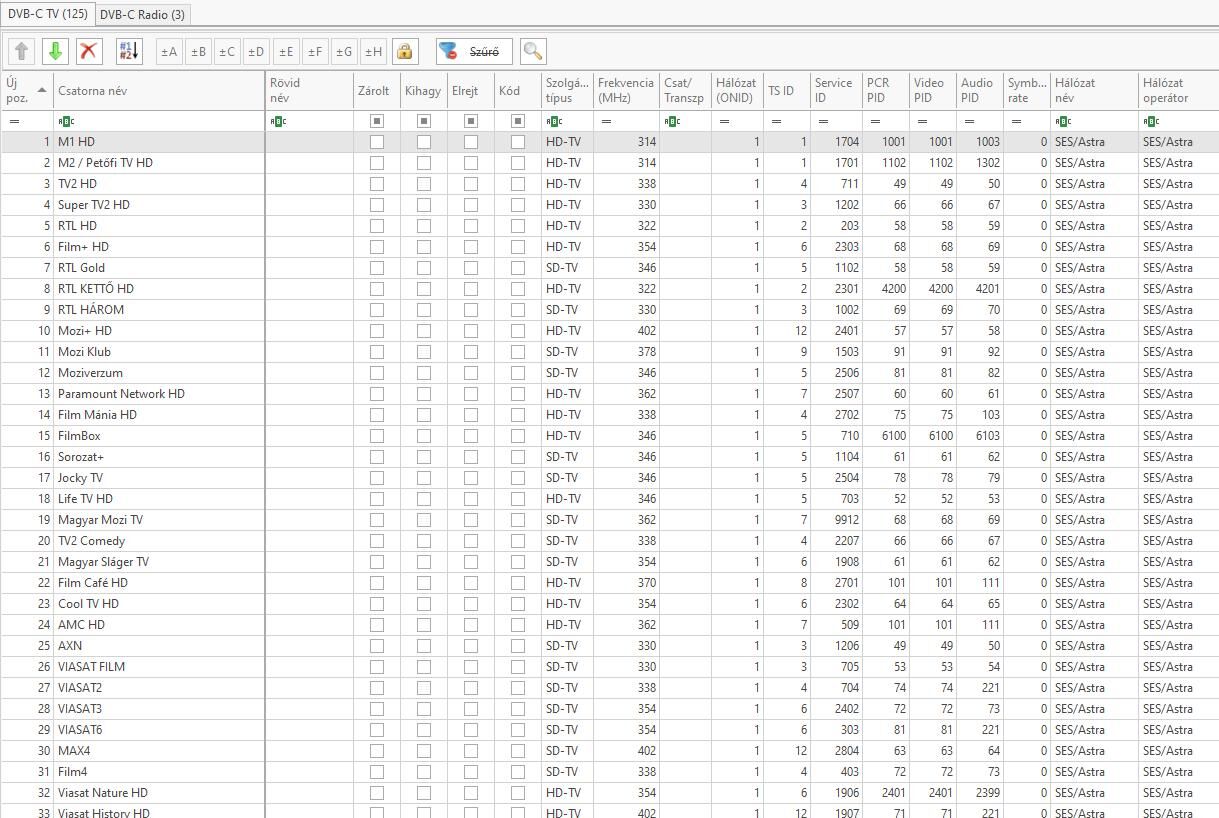Click the renumber channels sort icon

(x=130, y=51)
